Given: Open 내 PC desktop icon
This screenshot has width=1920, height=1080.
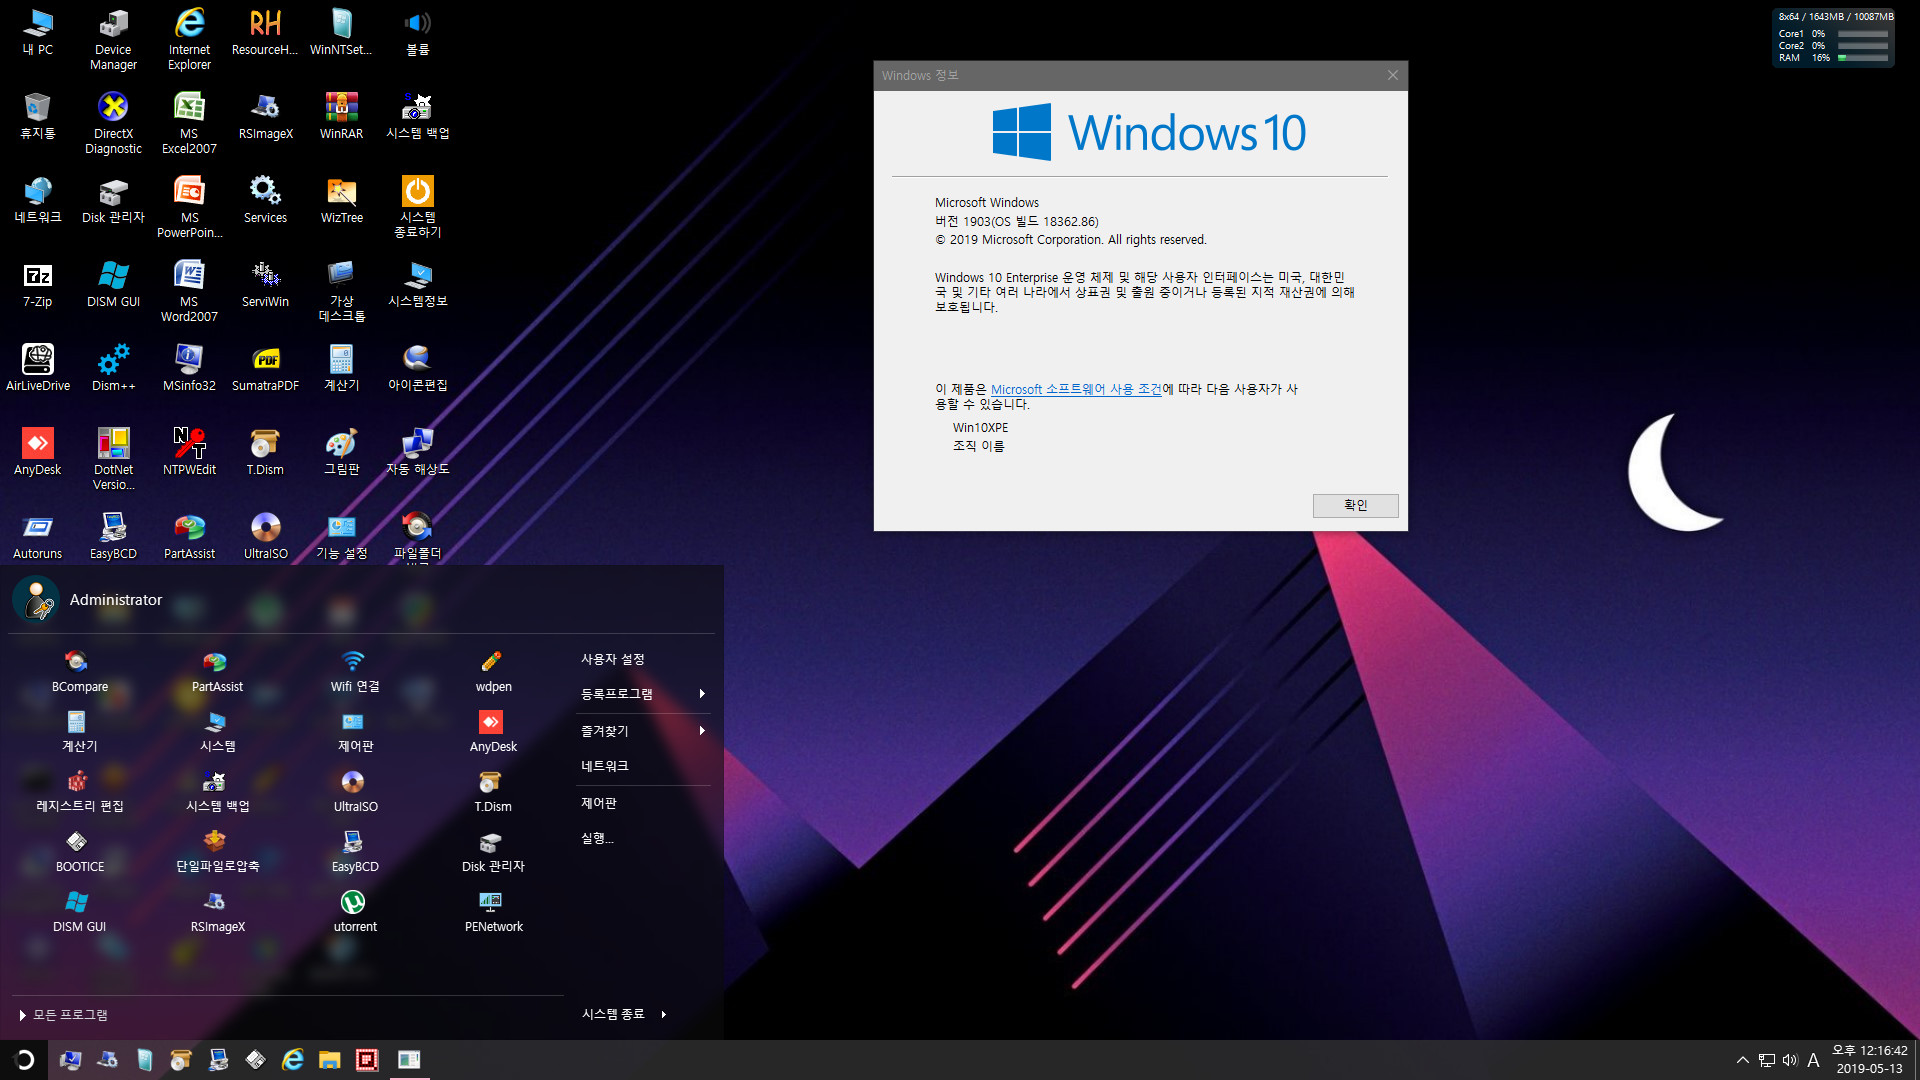Looking at the screenshot, I should pyautogui.click(x=37, y=32).
